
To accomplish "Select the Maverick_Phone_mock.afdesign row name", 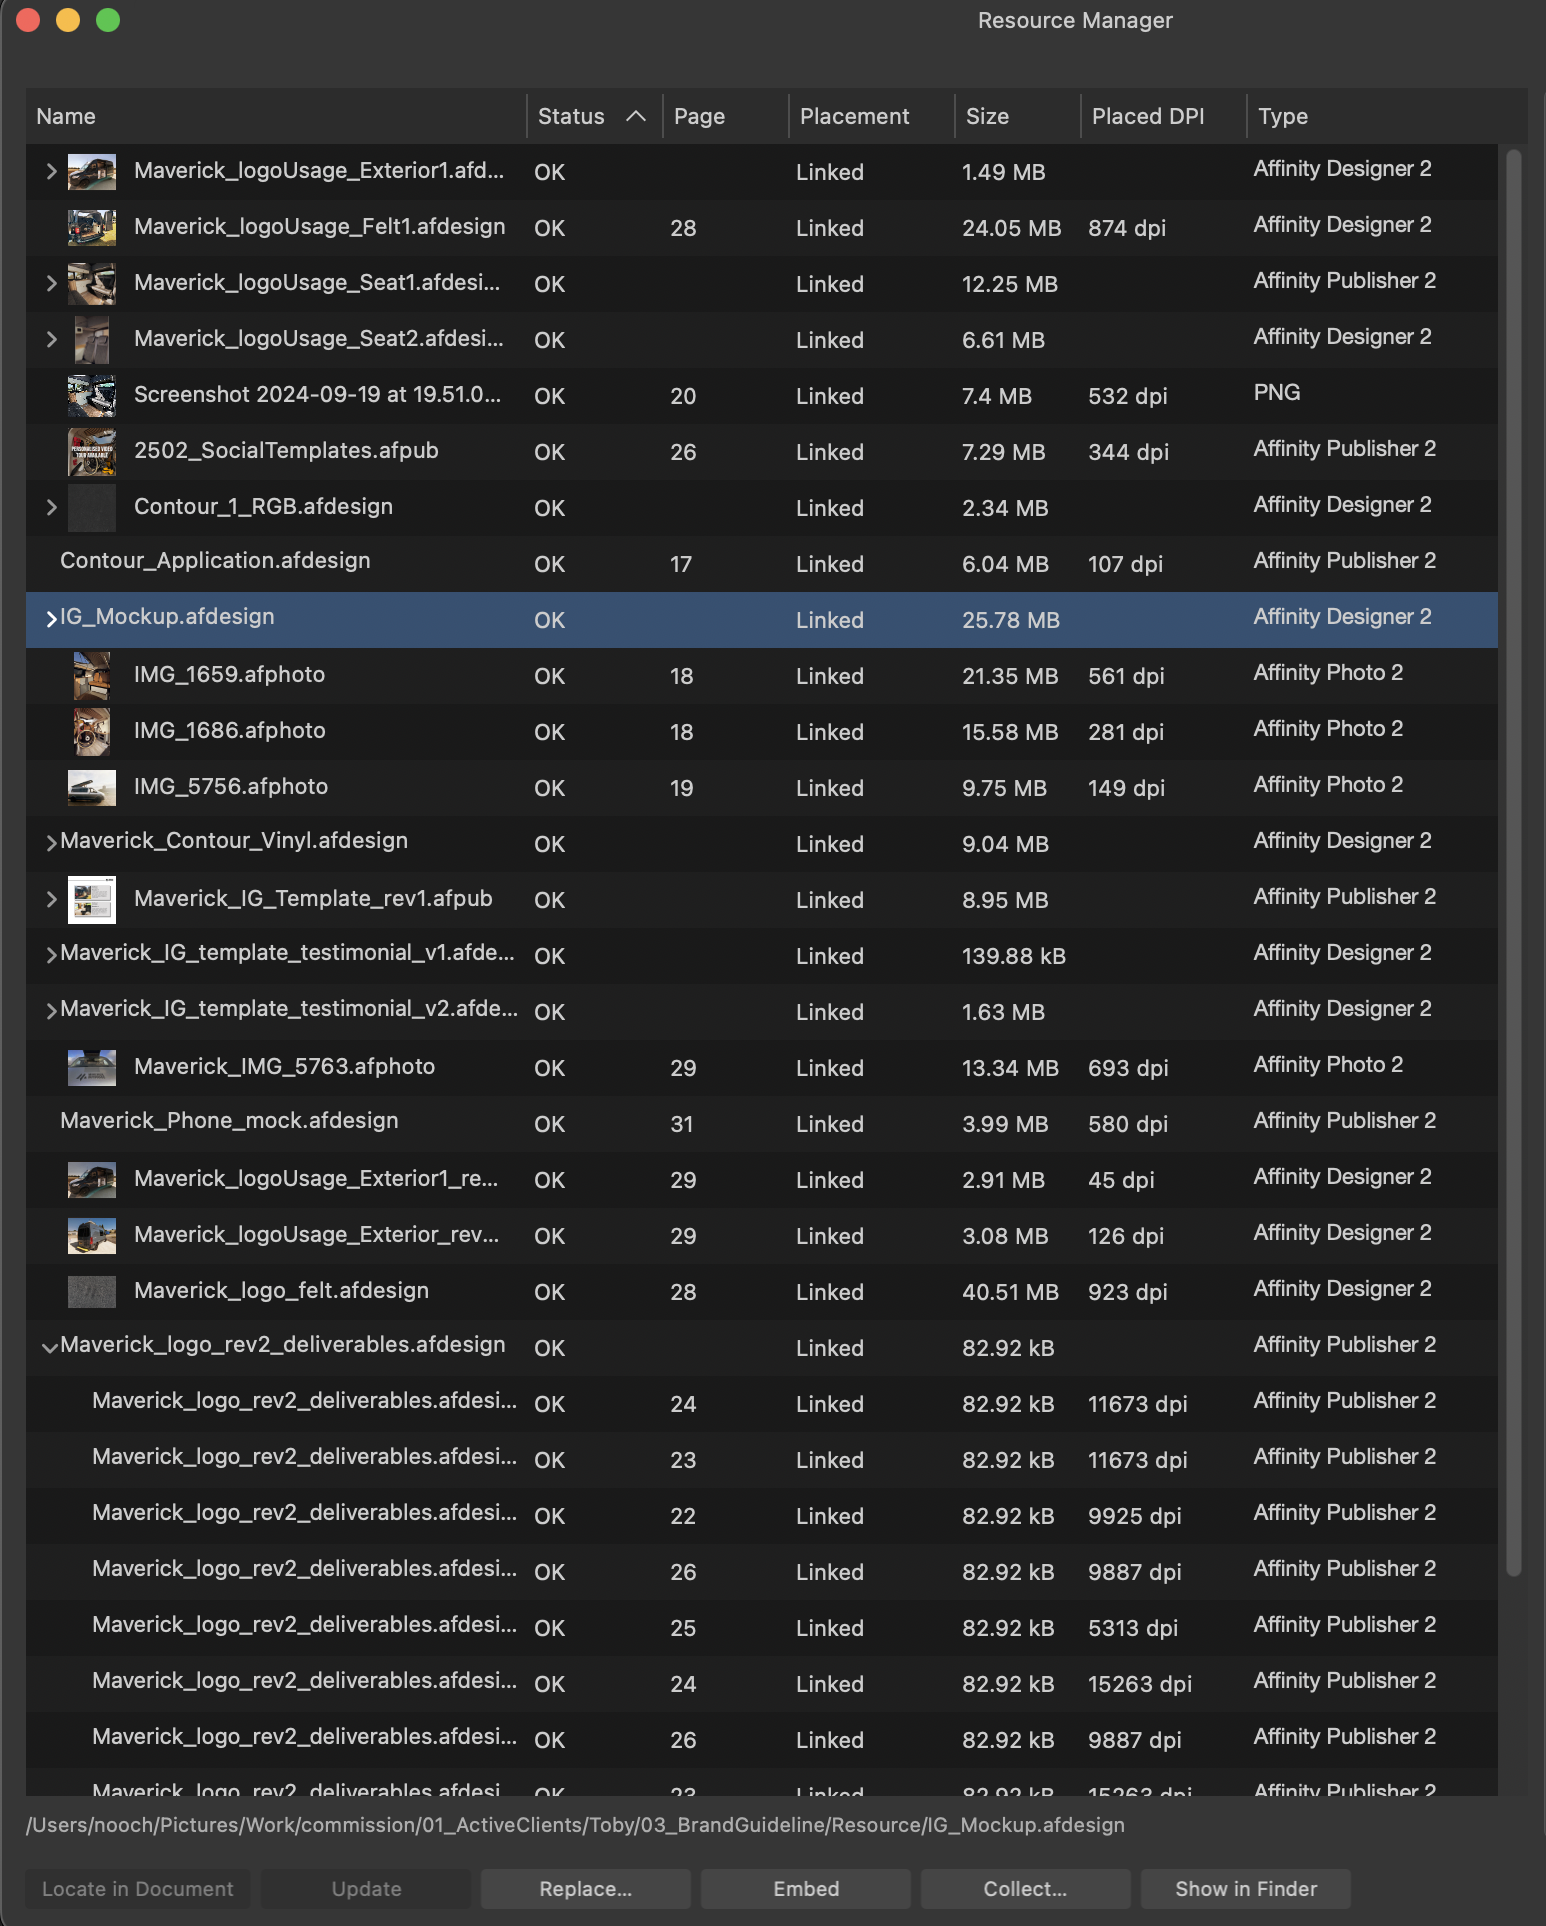I will click(x=229, y=1120).
